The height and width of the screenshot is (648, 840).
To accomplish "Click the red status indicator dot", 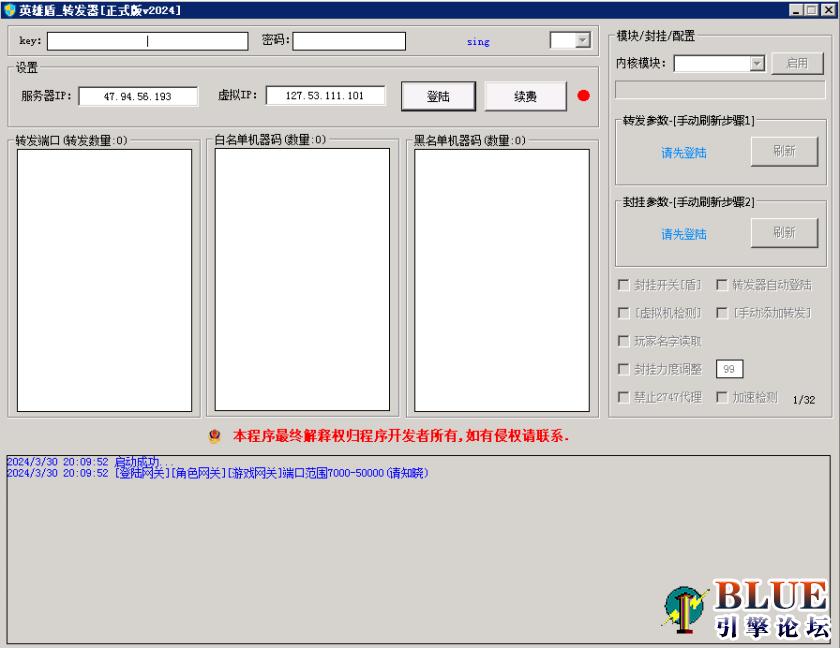I will click(583, 96).
